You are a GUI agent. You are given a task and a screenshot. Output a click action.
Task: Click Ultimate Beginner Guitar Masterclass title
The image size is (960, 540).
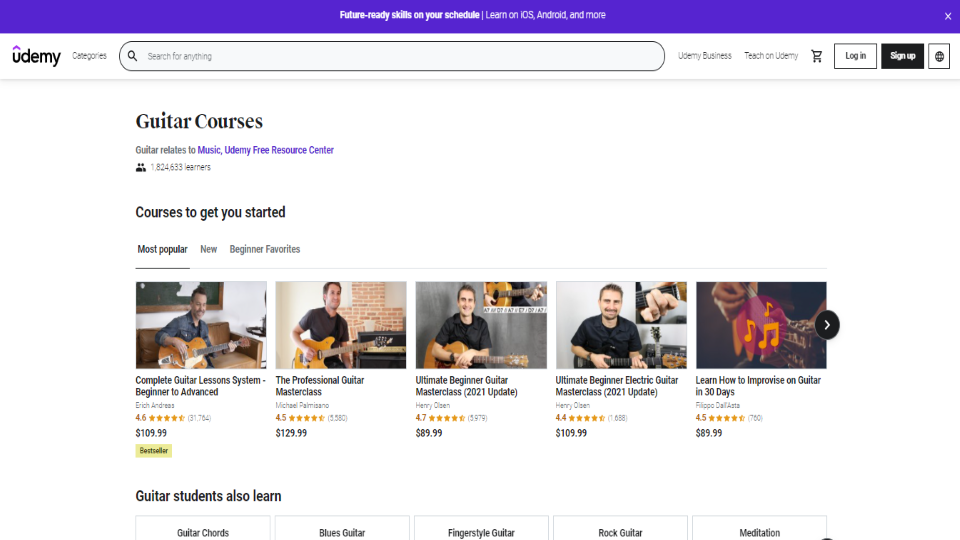point(467,386)
